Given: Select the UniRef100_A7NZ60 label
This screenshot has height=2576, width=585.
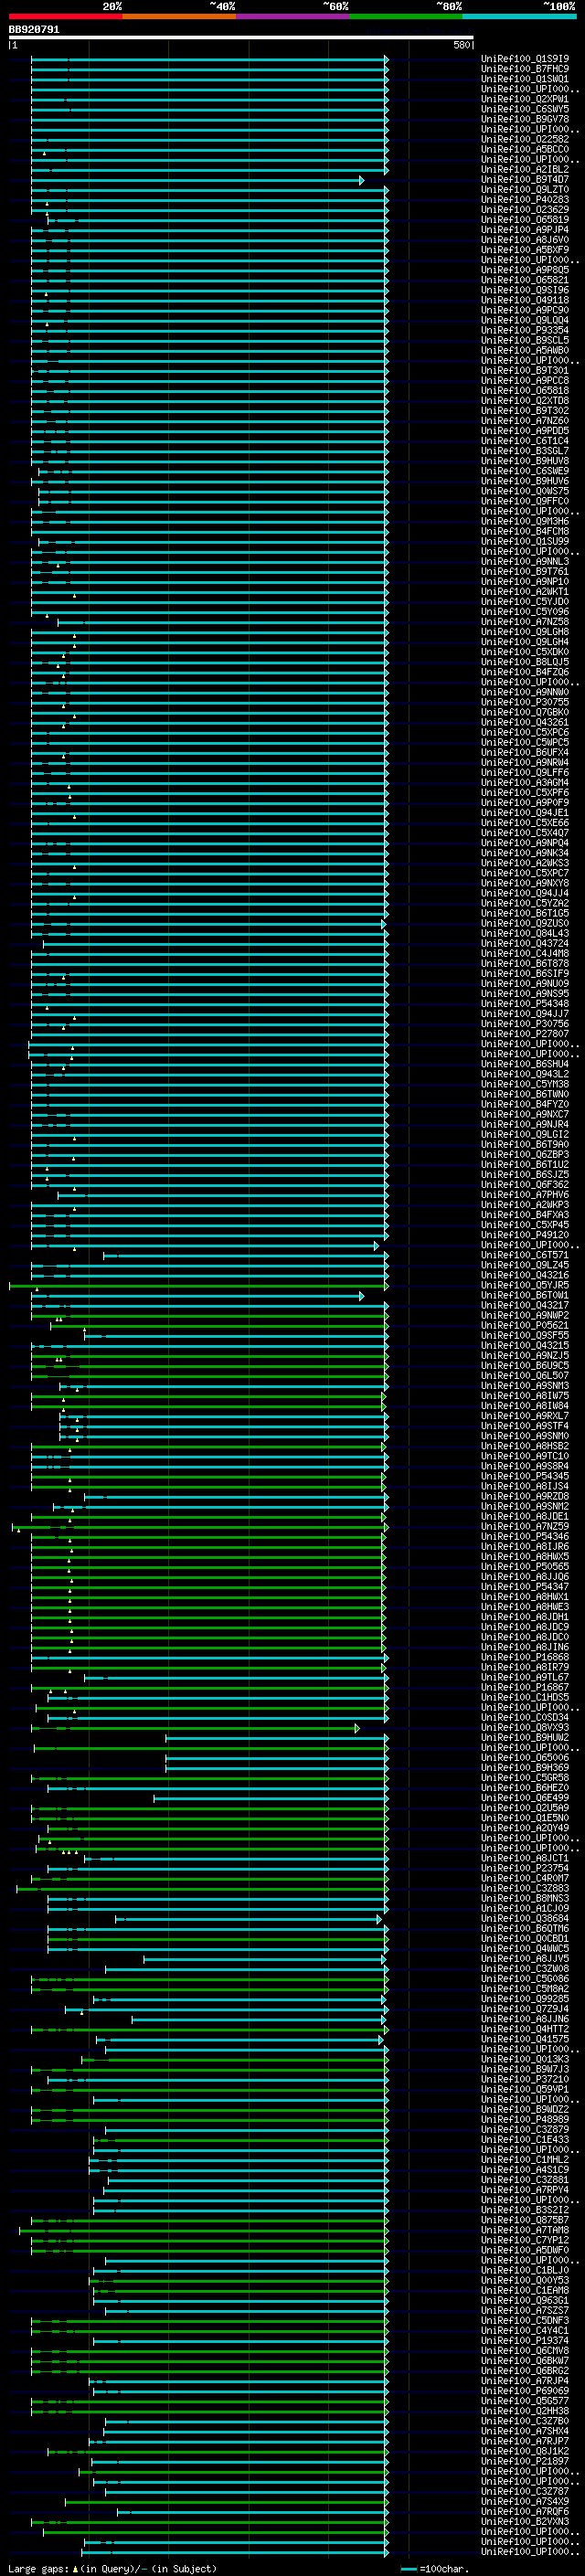Looking at the screenshot, I should pyautogui.click(x=525, y=421).
